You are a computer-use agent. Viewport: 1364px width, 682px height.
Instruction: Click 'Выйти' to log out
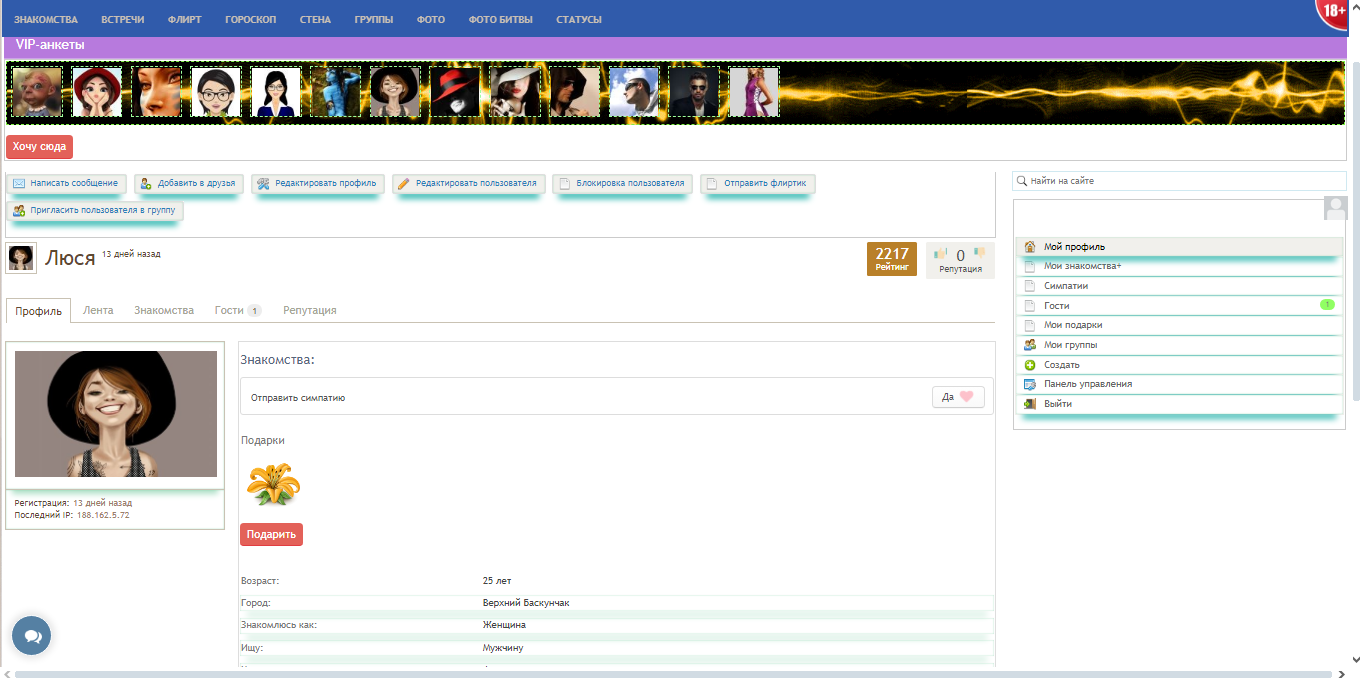[1058, 404]
